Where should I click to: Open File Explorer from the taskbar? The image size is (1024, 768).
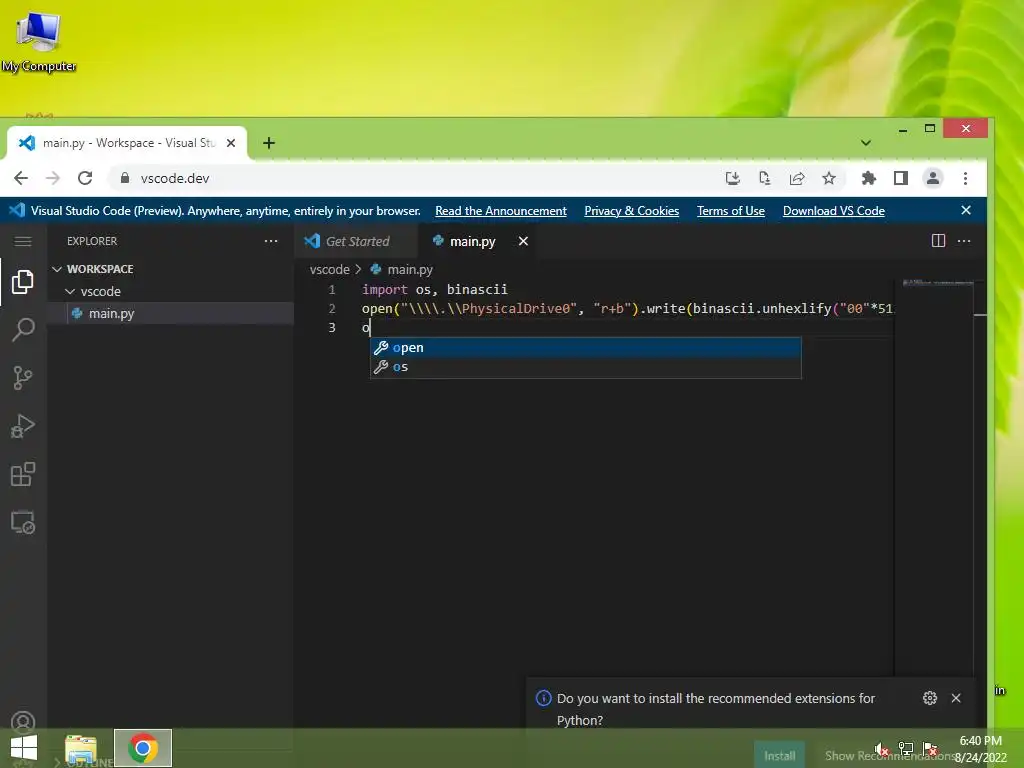click(81, 748)
